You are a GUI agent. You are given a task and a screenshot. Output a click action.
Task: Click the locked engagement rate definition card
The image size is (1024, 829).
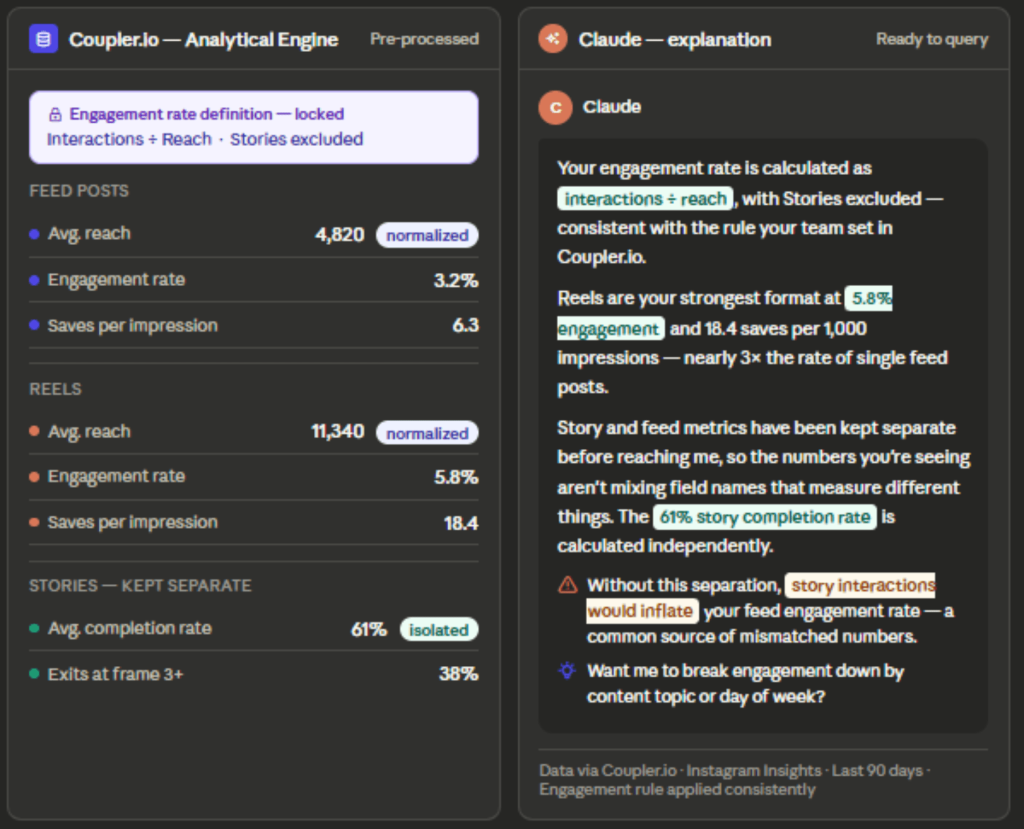254,127
